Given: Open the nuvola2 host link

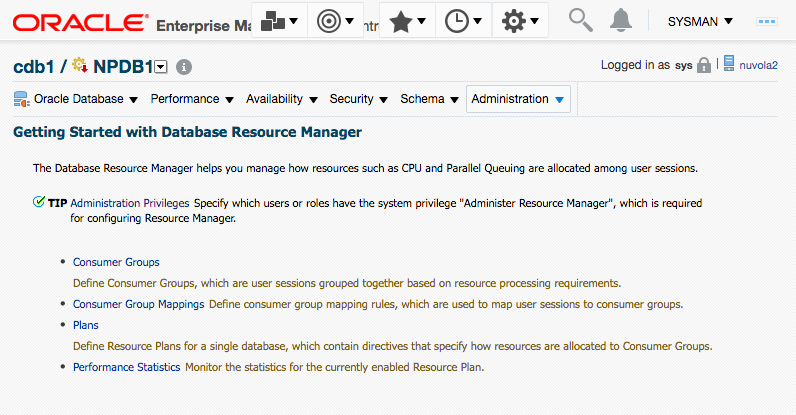Looking at the screenshot, I should click(x=758, y=65).
